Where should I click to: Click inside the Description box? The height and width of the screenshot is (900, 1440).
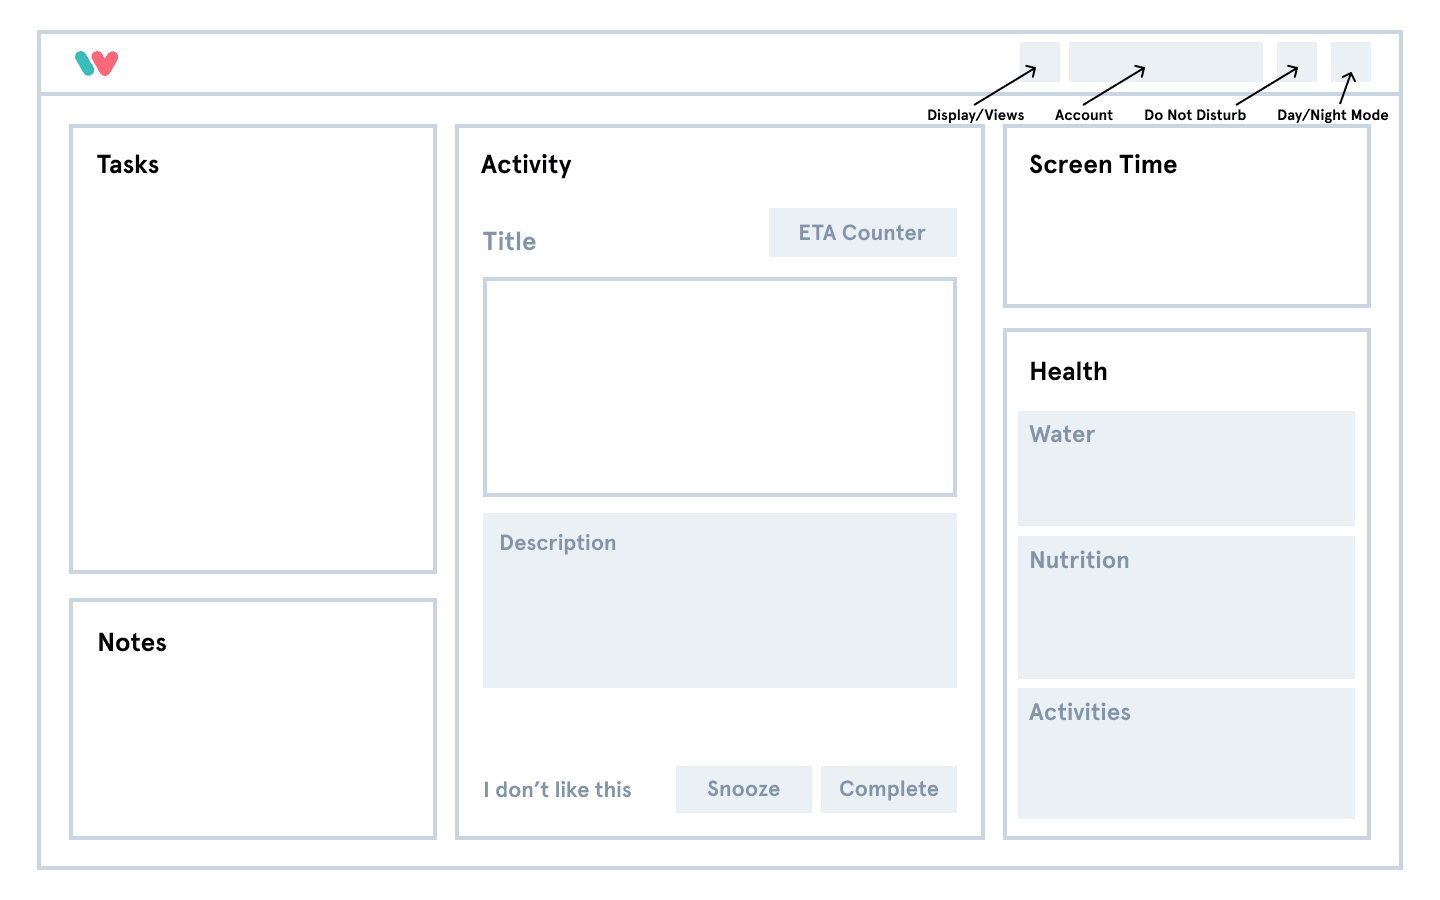pyautogui.click(x=720, y=600)
